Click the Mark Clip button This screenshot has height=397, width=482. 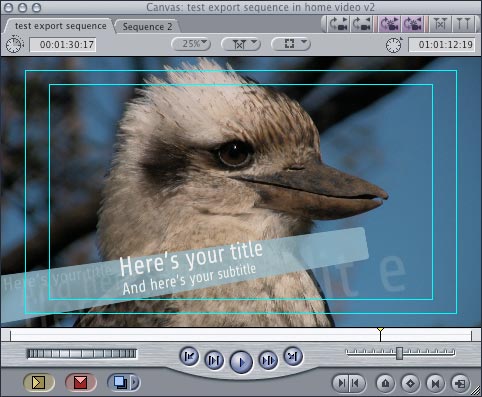[435, 383]
